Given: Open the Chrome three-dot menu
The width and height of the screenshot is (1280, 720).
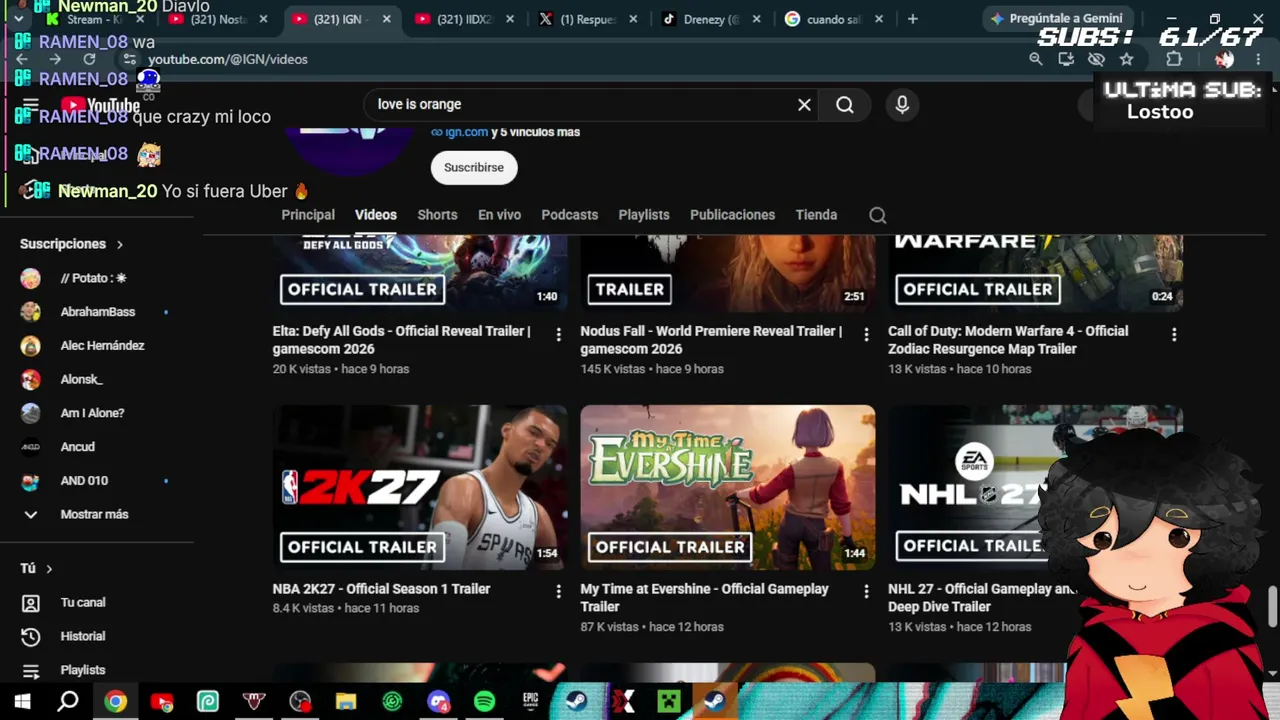Looking at the screenshot, I should [1258, 59].
